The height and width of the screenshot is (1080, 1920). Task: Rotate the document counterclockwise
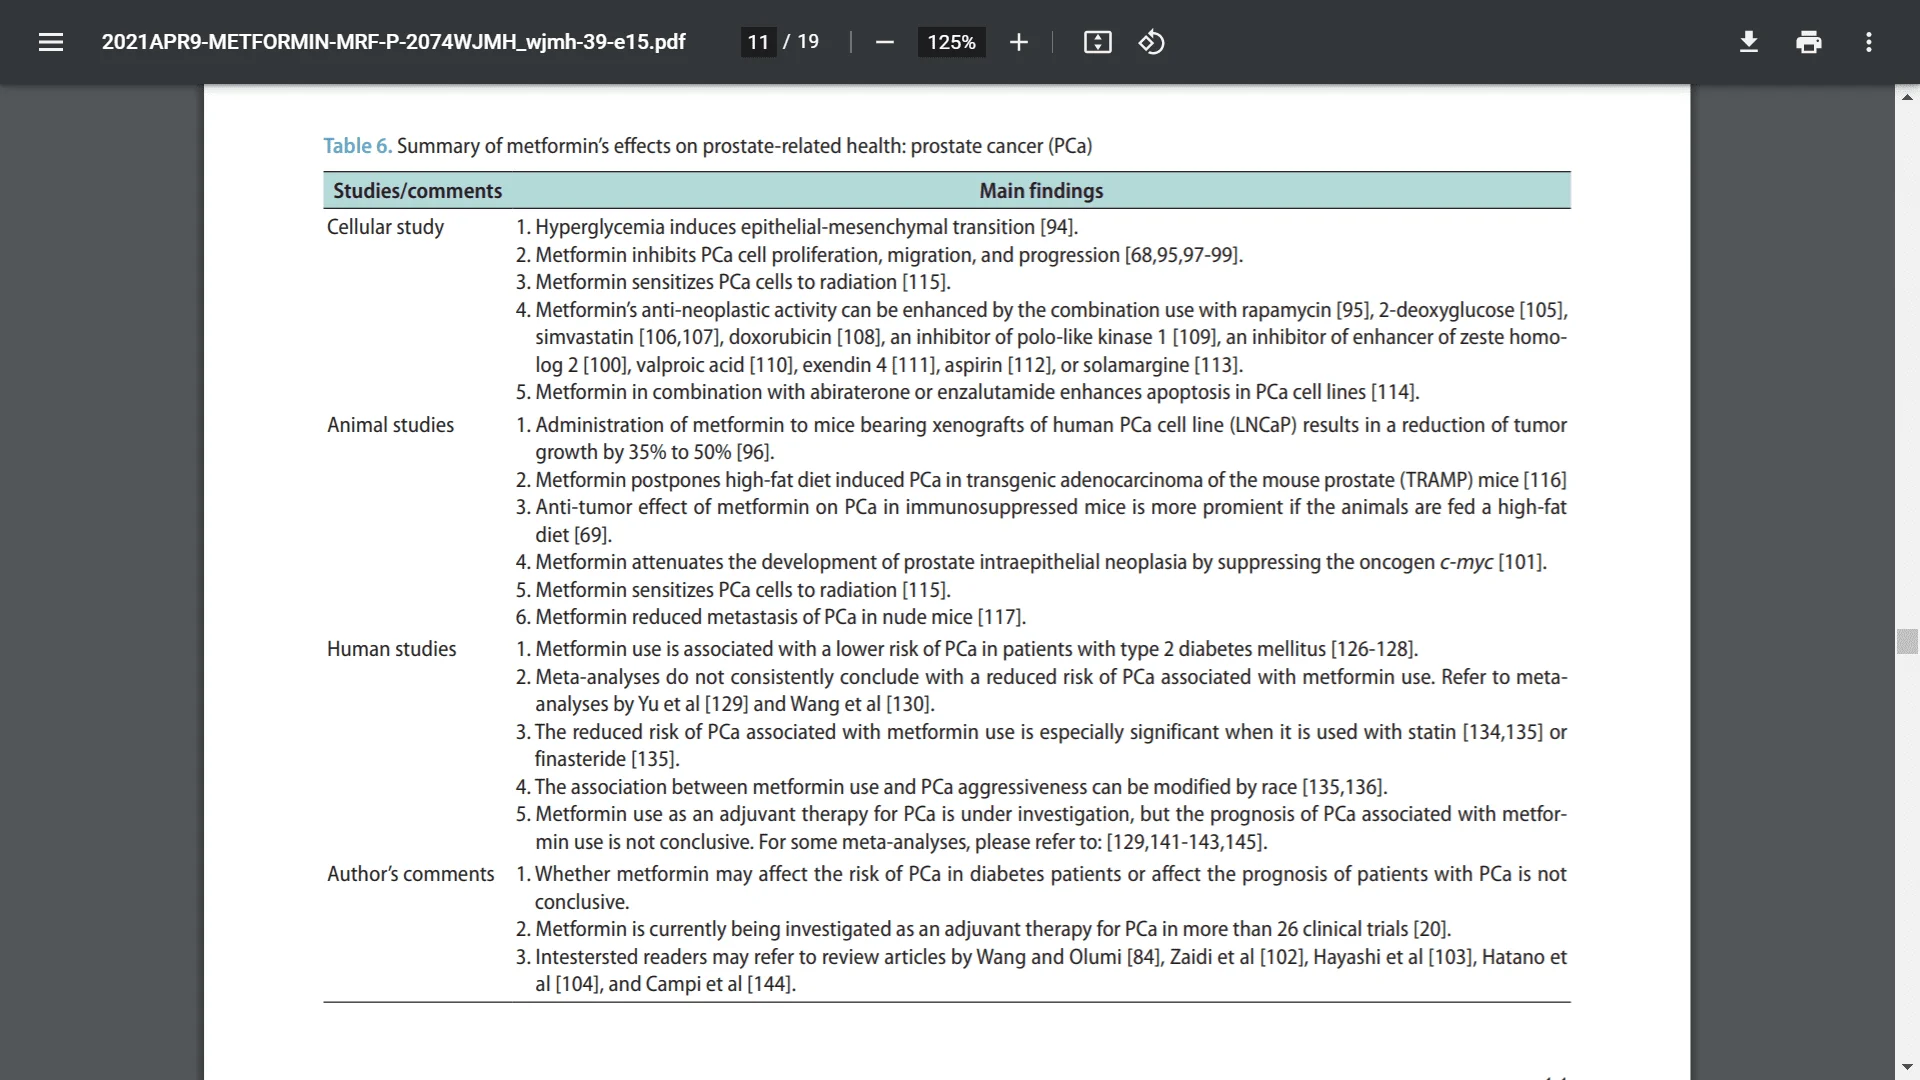(x=1151, y=42)
